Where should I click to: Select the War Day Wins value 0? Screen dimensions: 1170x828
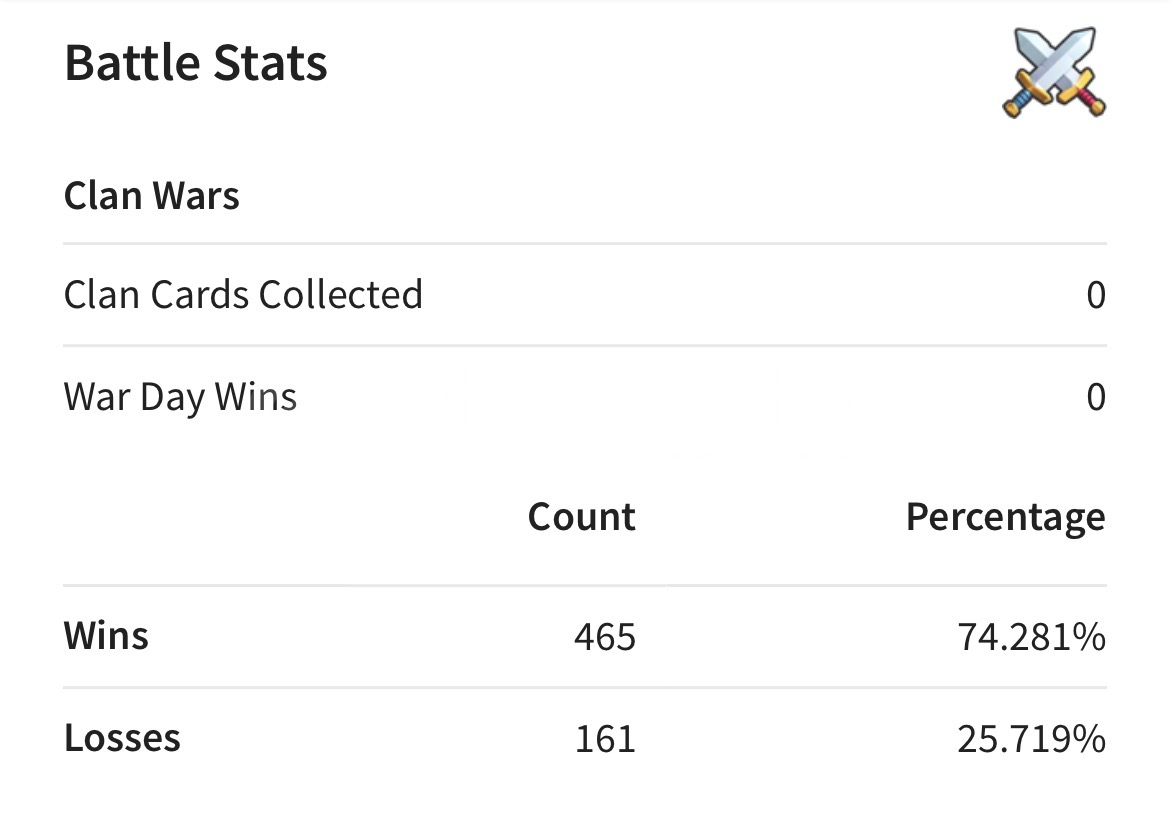coord(1096,398)
